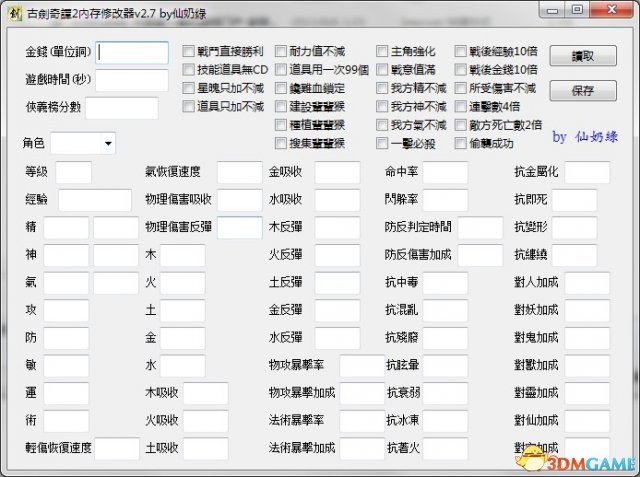
Task: Focus the 抗混亂 field
Action: (x=445, y=311)
